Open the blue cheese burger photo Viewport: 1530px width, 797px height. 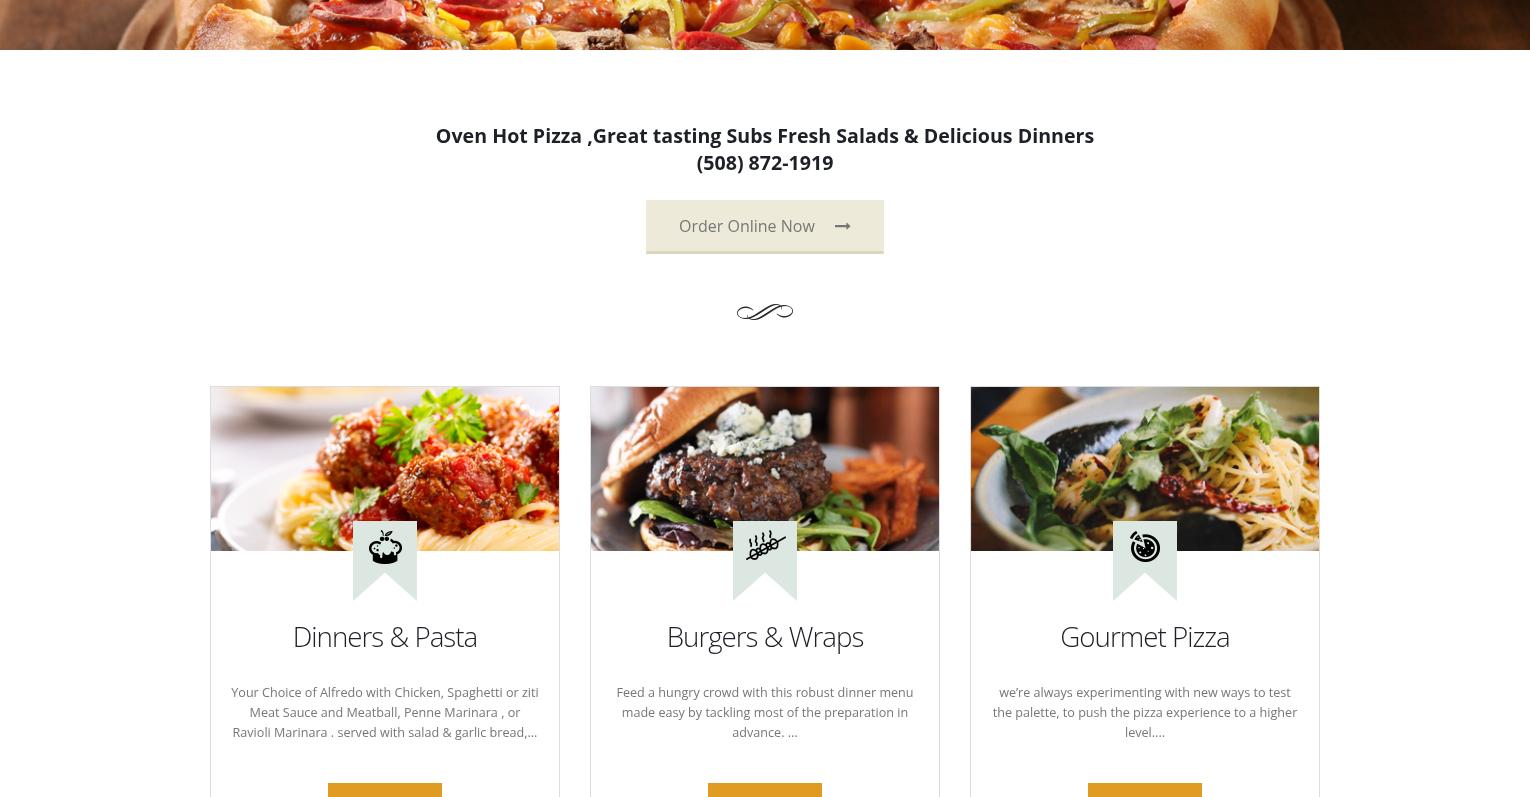765,468
